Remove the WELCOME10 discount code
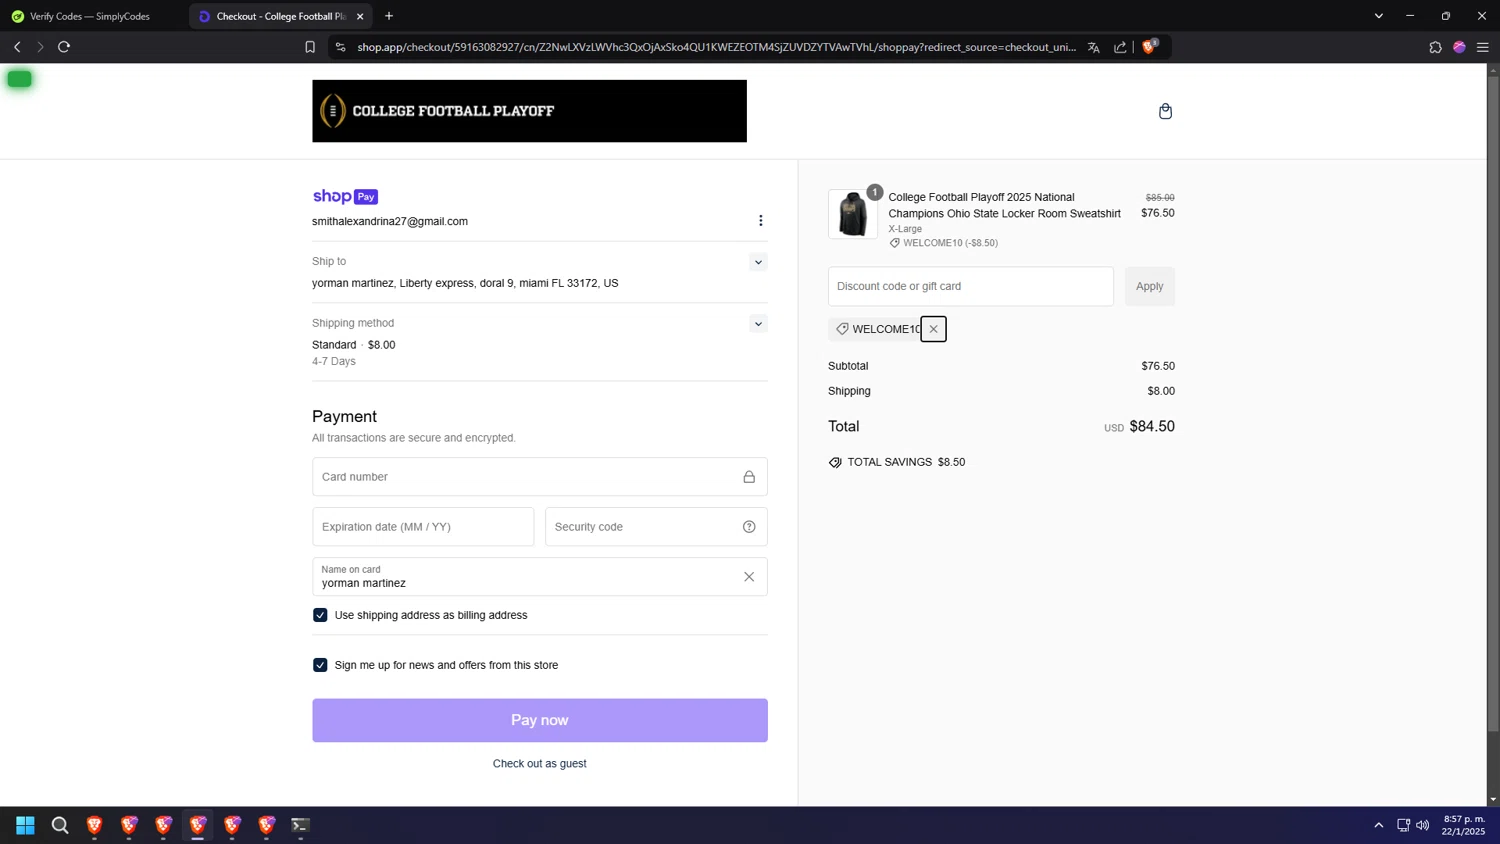 [x=933, y=329]
